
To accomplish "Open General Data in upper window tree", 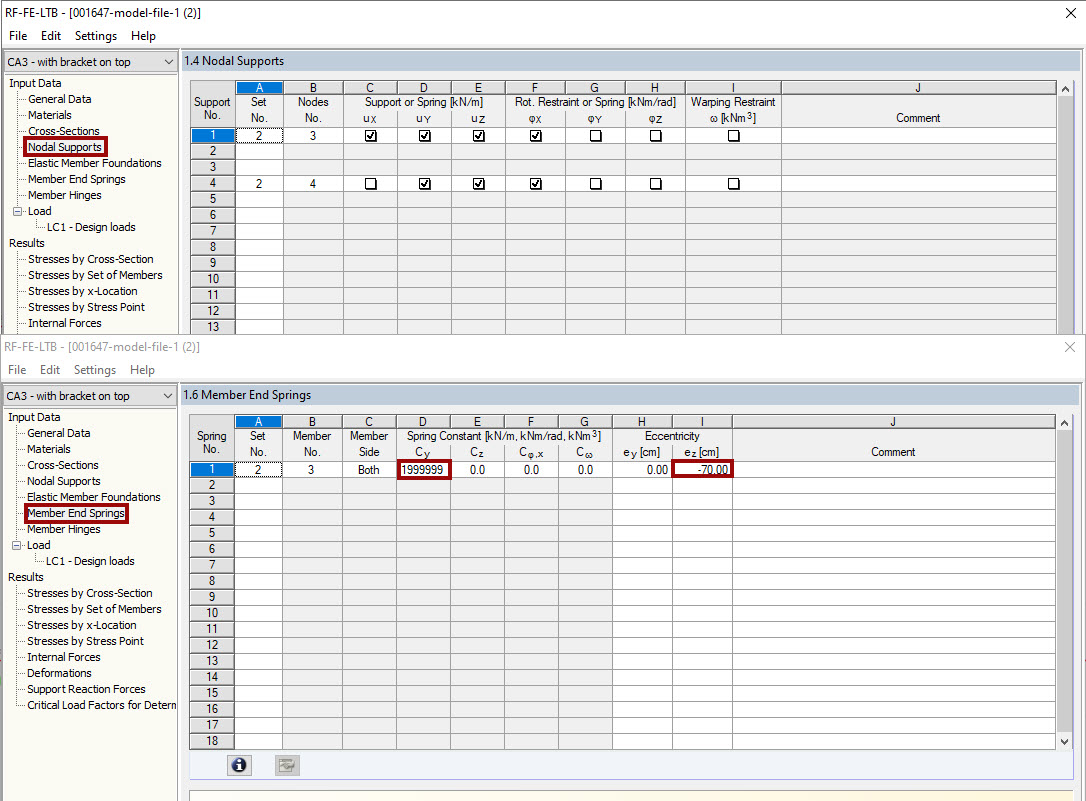I will [x=60, y=99].
